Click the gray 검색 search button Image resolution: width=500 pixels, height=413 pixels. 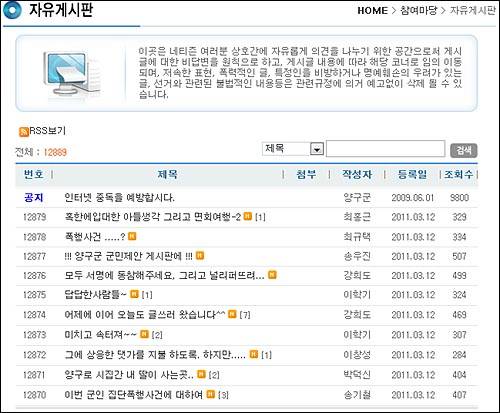(x=464, y=150)
